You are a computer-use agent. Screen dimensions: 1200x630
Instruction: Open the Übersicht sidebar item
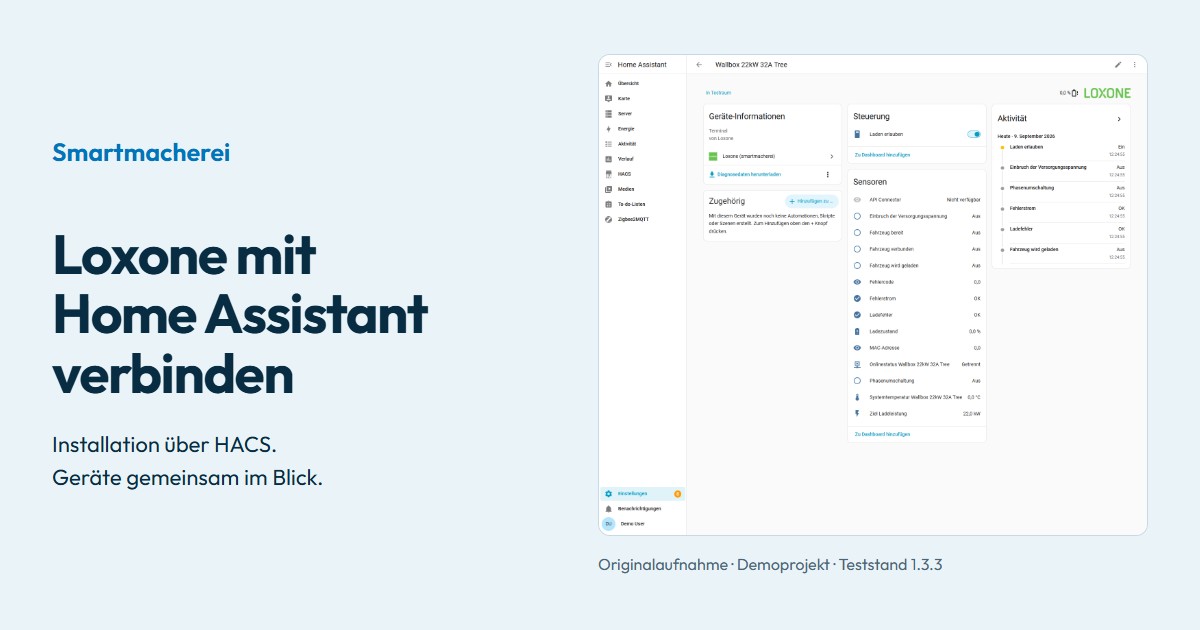pos(643,83)
